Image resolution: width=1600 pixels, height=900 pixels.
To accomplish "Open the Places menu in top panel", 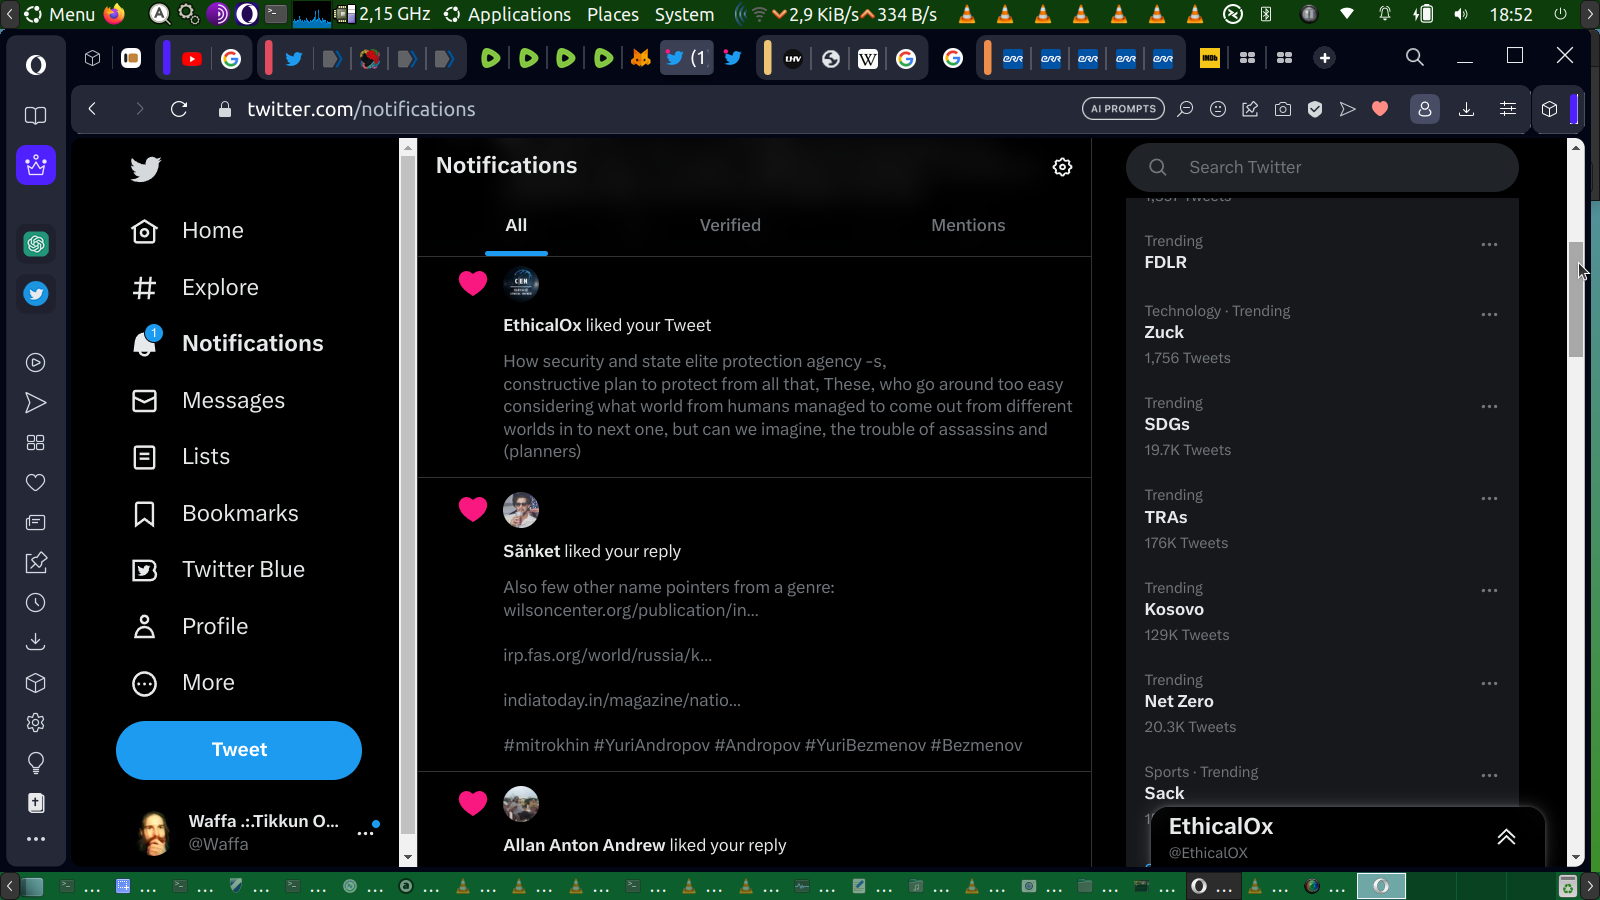I will tap(613, 14).
